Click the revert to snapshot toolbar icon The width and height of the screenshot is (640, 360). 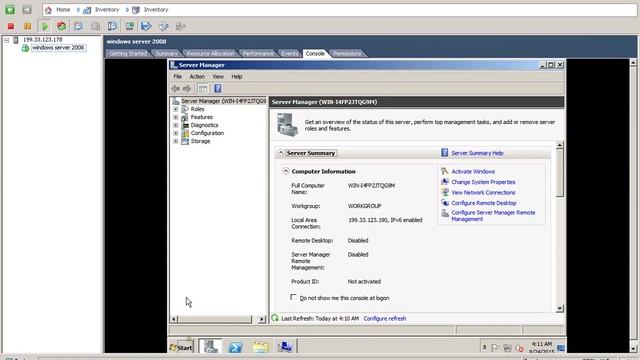(x=95, y=26)
